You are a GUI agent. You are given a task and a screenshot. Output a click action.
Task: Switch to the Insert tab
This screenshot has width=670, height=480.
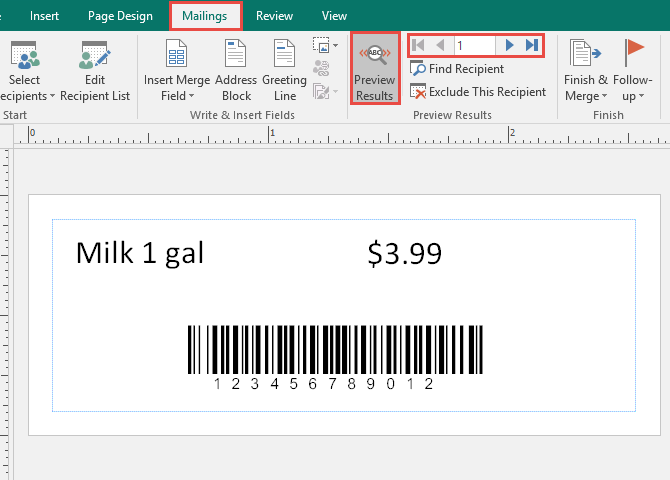44,16
